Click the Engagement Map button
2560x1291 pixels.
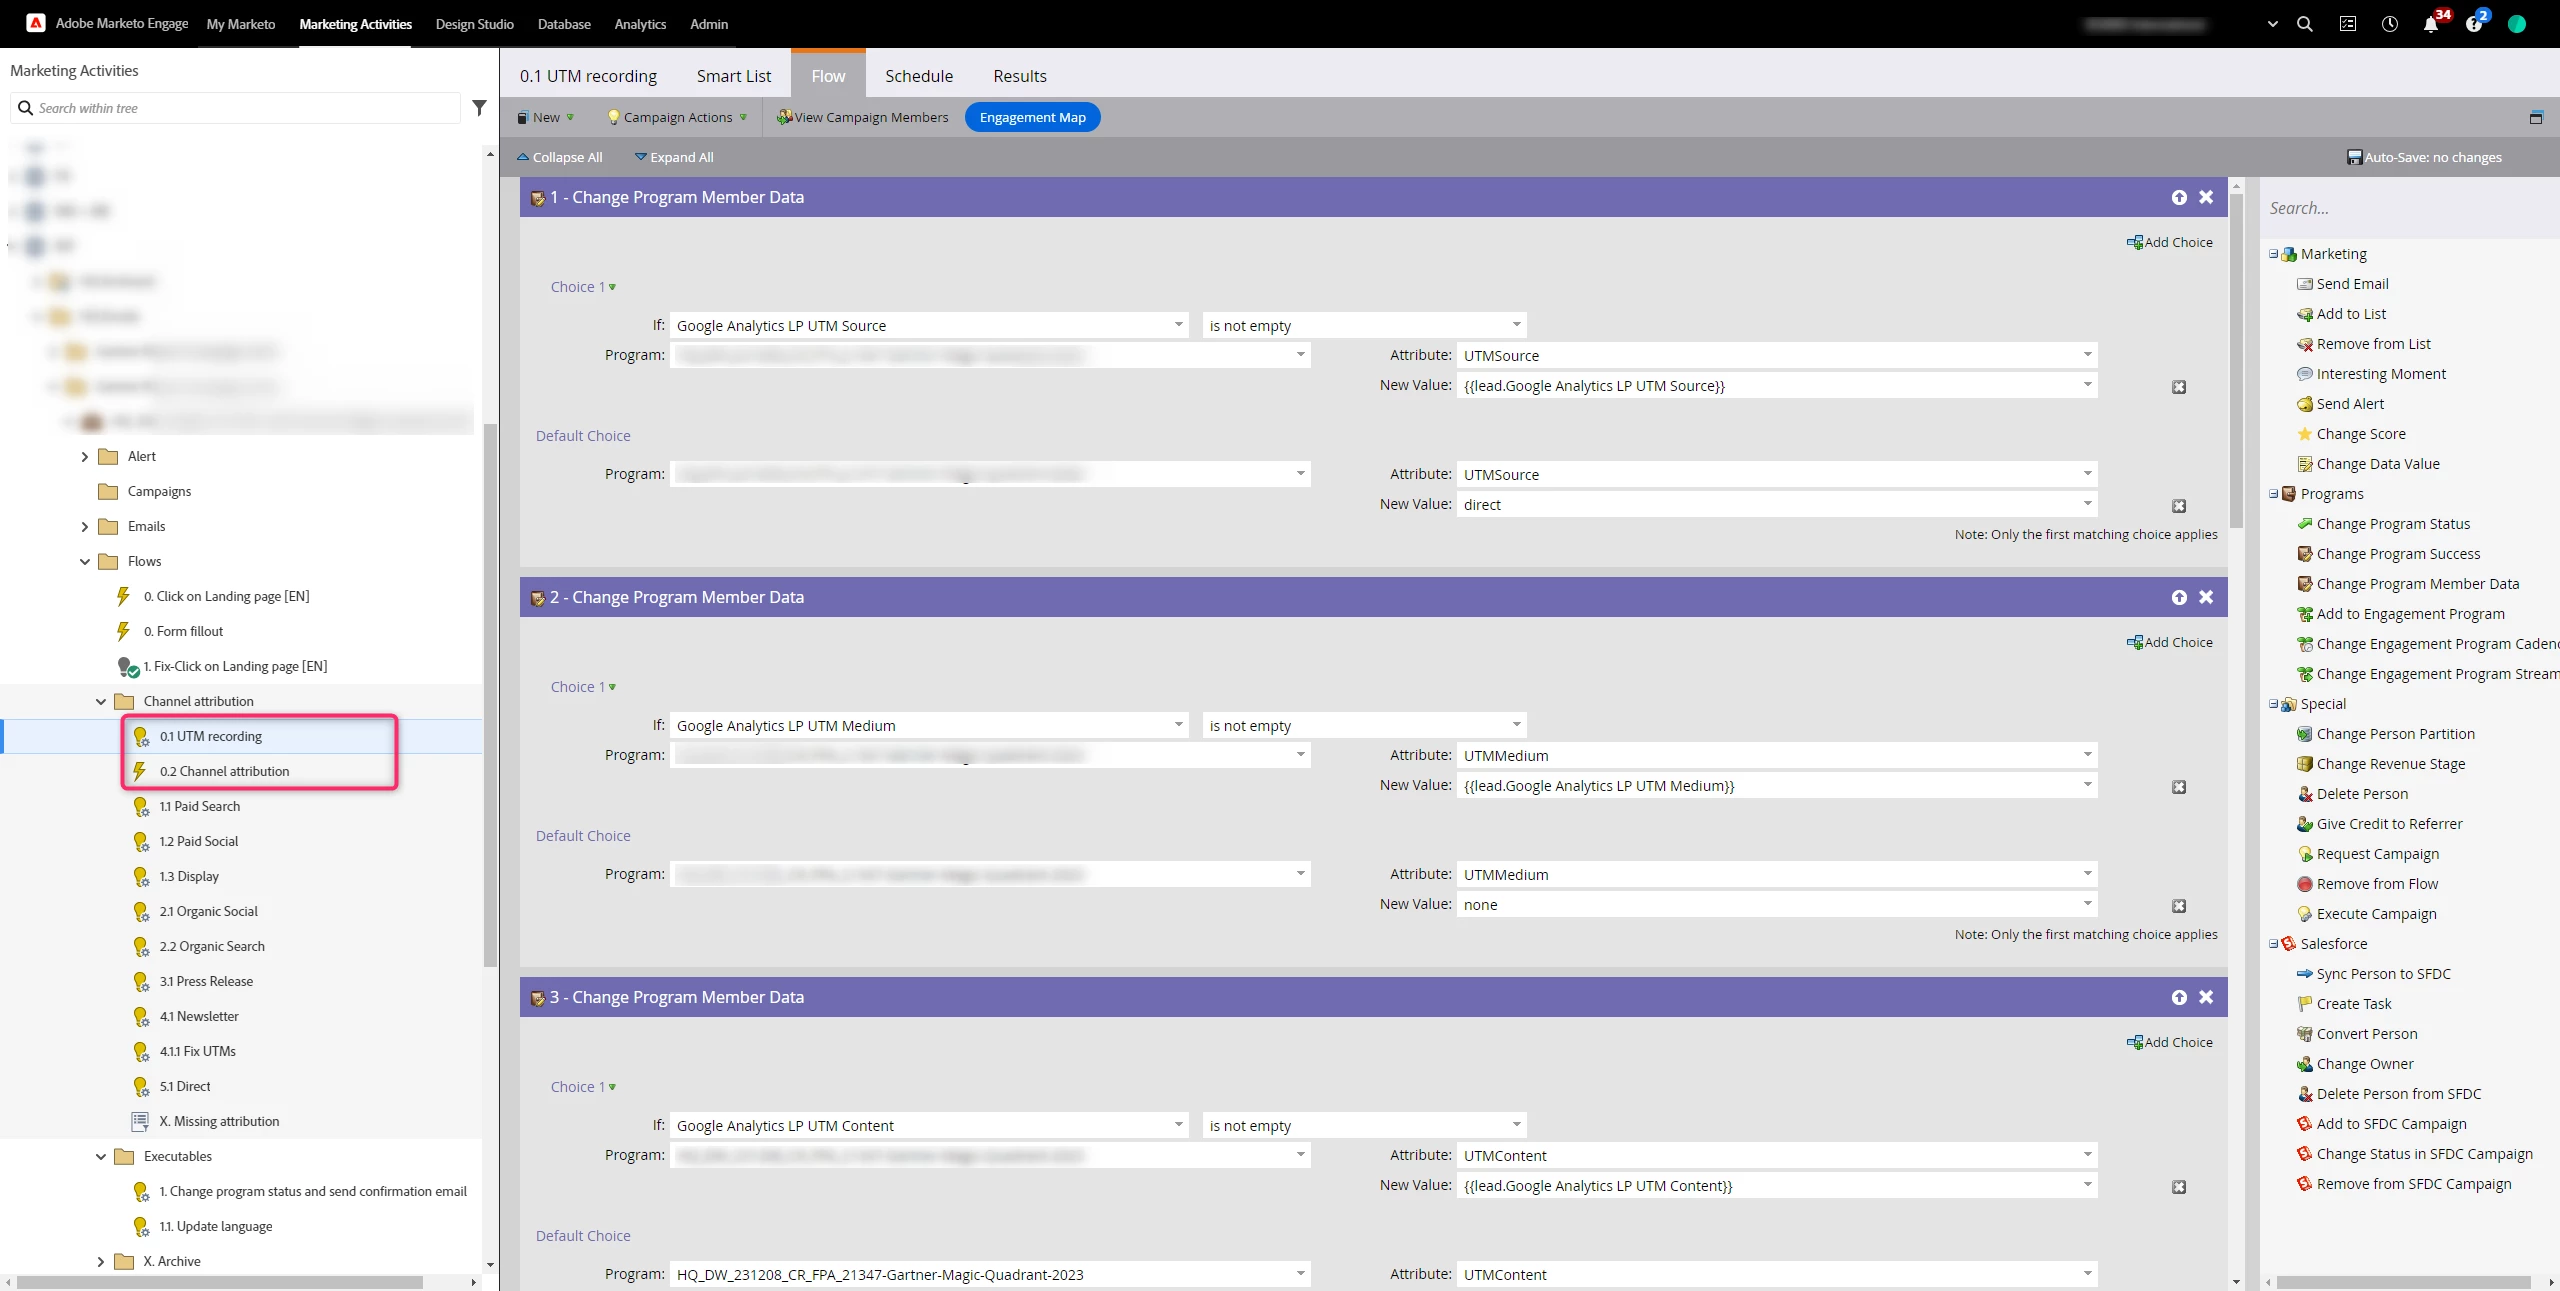click(x=1032, y=118)
